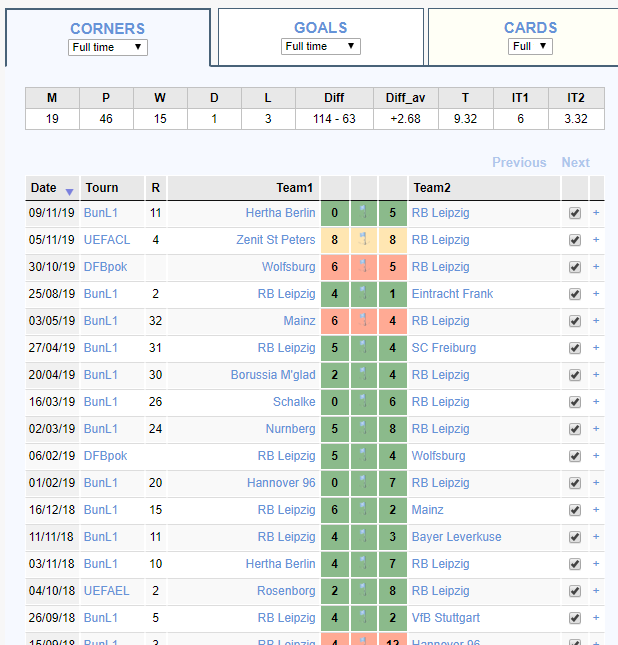618x645 pixels.
Task: Click the yellow score cell showing 8 for Zenit
Action: 335,240
